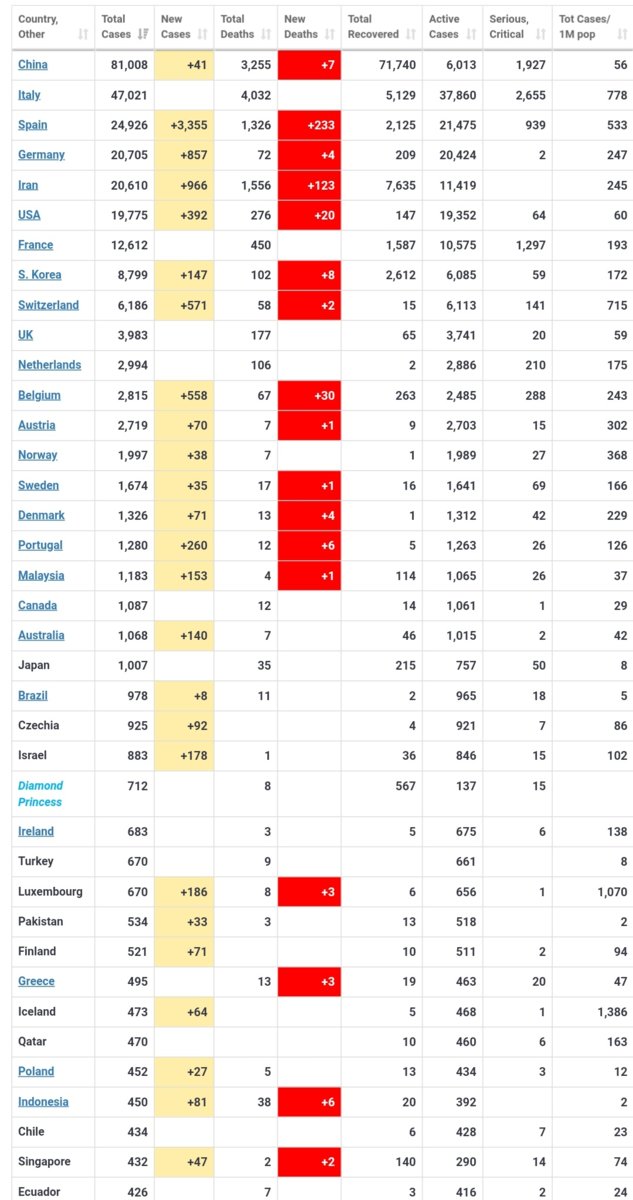This screenshot has height=1200, width=633.
Task: Click the Serious, Critical sort icon
Action: [540, 34]
